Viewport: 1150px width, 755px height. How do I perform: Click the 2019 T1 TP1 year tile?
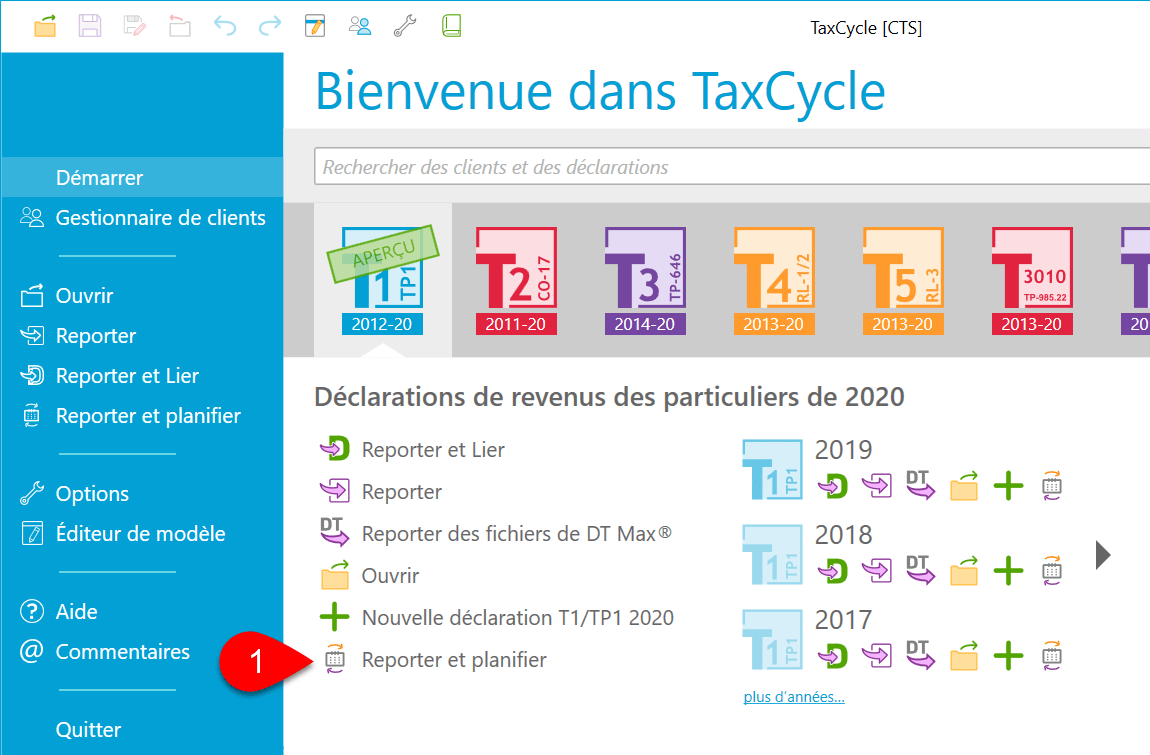coord(772,470)
